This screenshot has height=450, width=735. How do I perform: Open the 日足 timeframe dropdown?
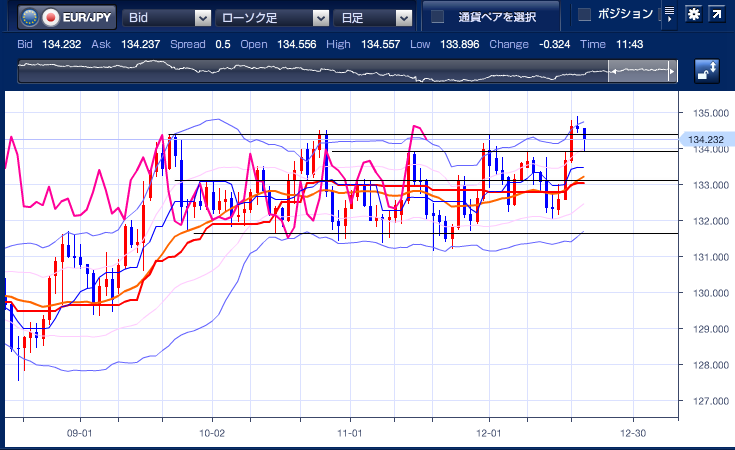373,18
